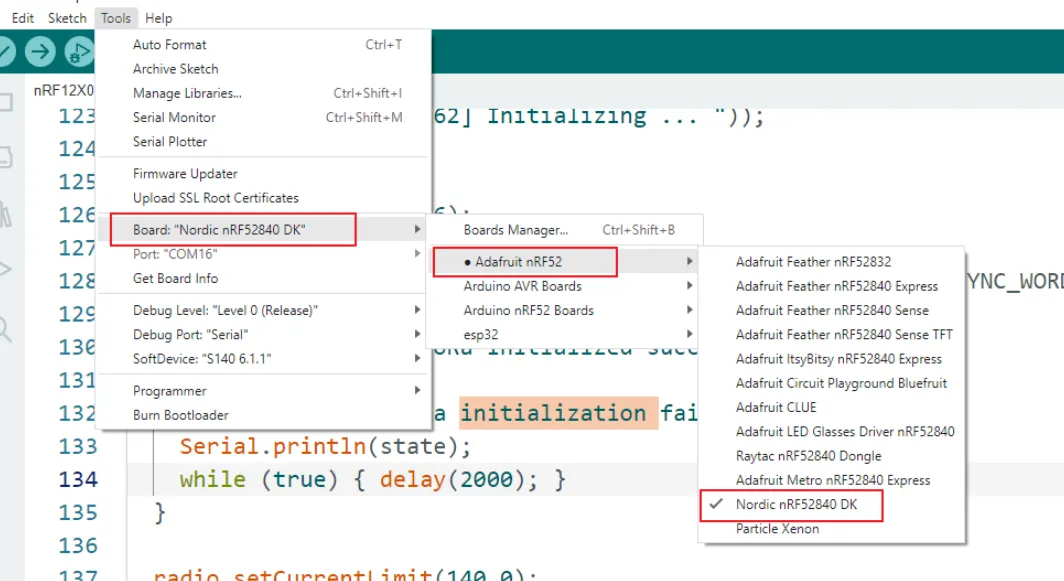Open the Sketchbook folder sidebar icon
Image resolution: width=1064 pixels, height=581 pixels.
click(6, 102)
